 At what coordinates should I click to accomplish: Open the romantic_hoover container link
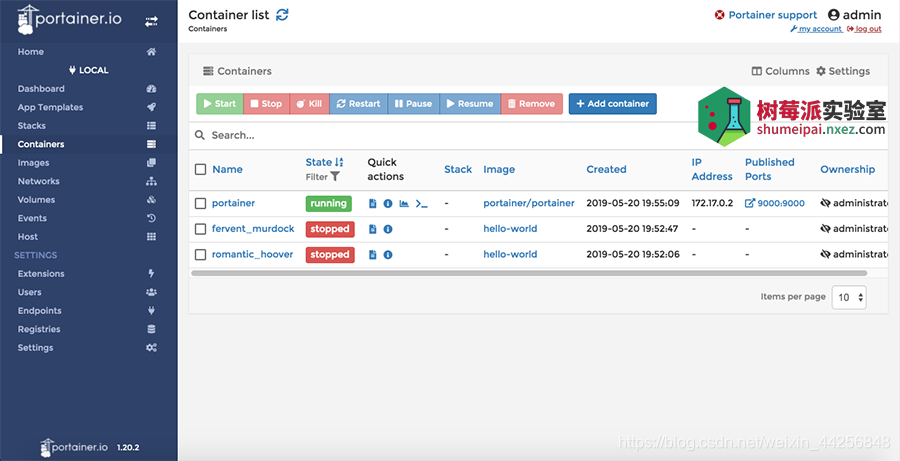coord(253,254)
